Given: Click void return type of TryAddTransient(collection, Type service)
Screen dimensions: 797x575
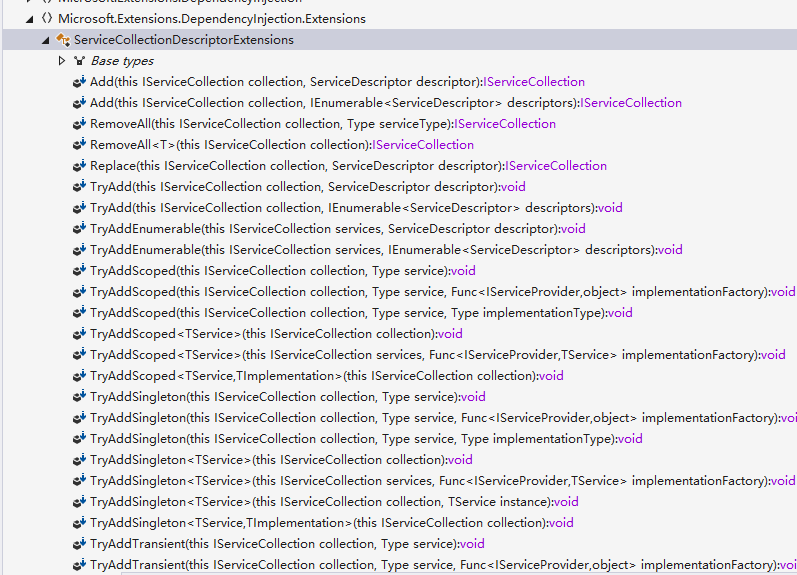Looking at the screenshot, I should coord(472,544).
